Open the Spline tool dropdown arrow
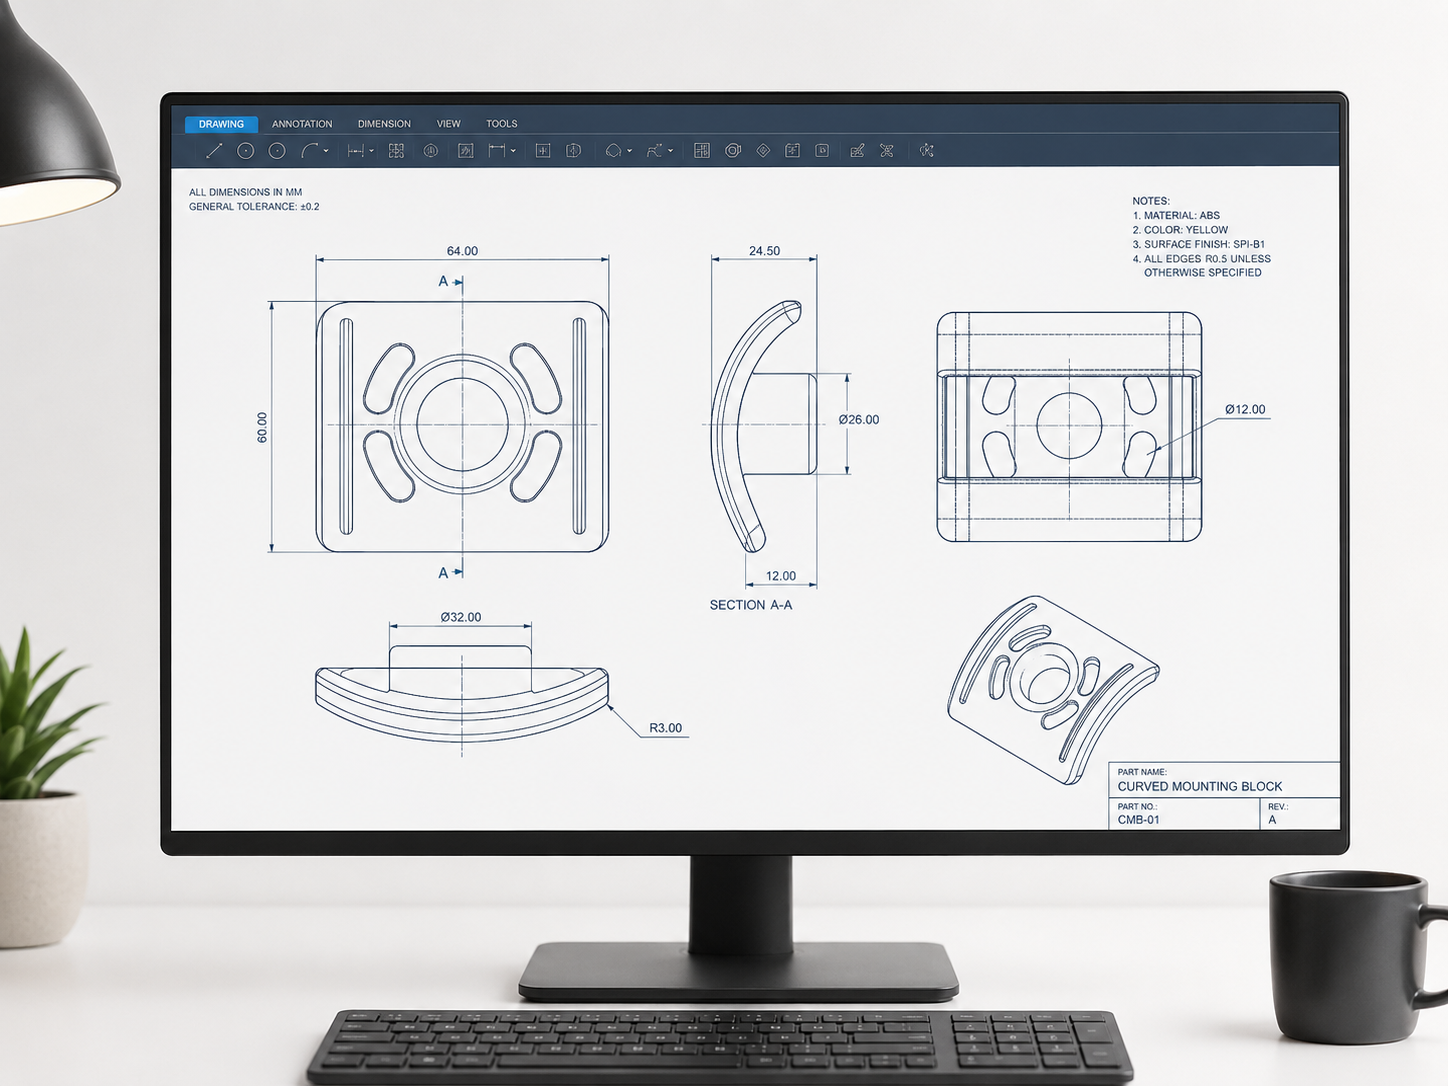 (x=670, y=151)
